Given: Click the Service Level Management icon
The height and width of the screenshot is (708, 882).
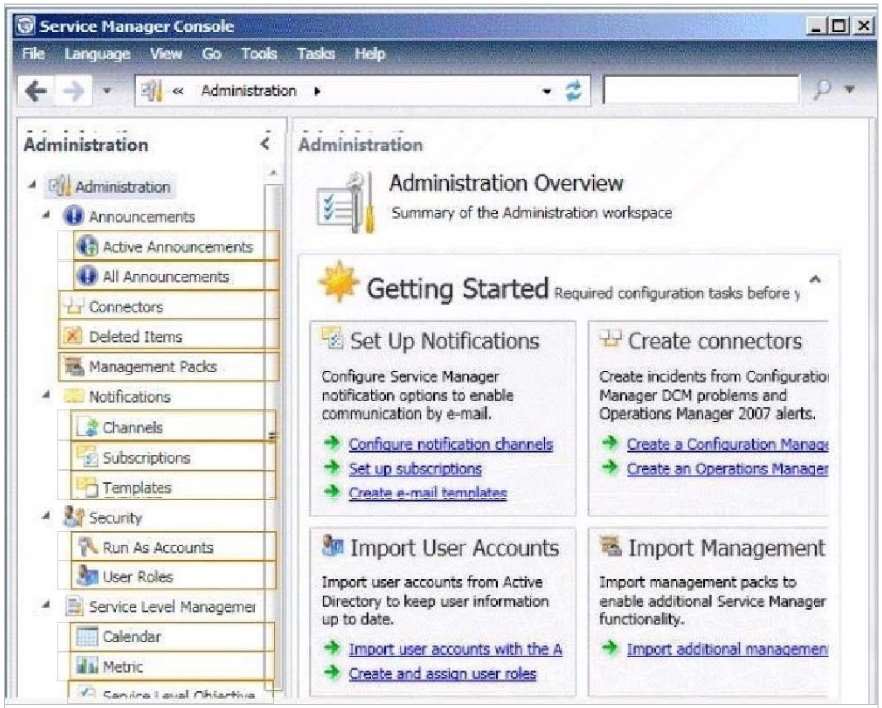Looking at the screenshot, I should (x=74, y=606).
